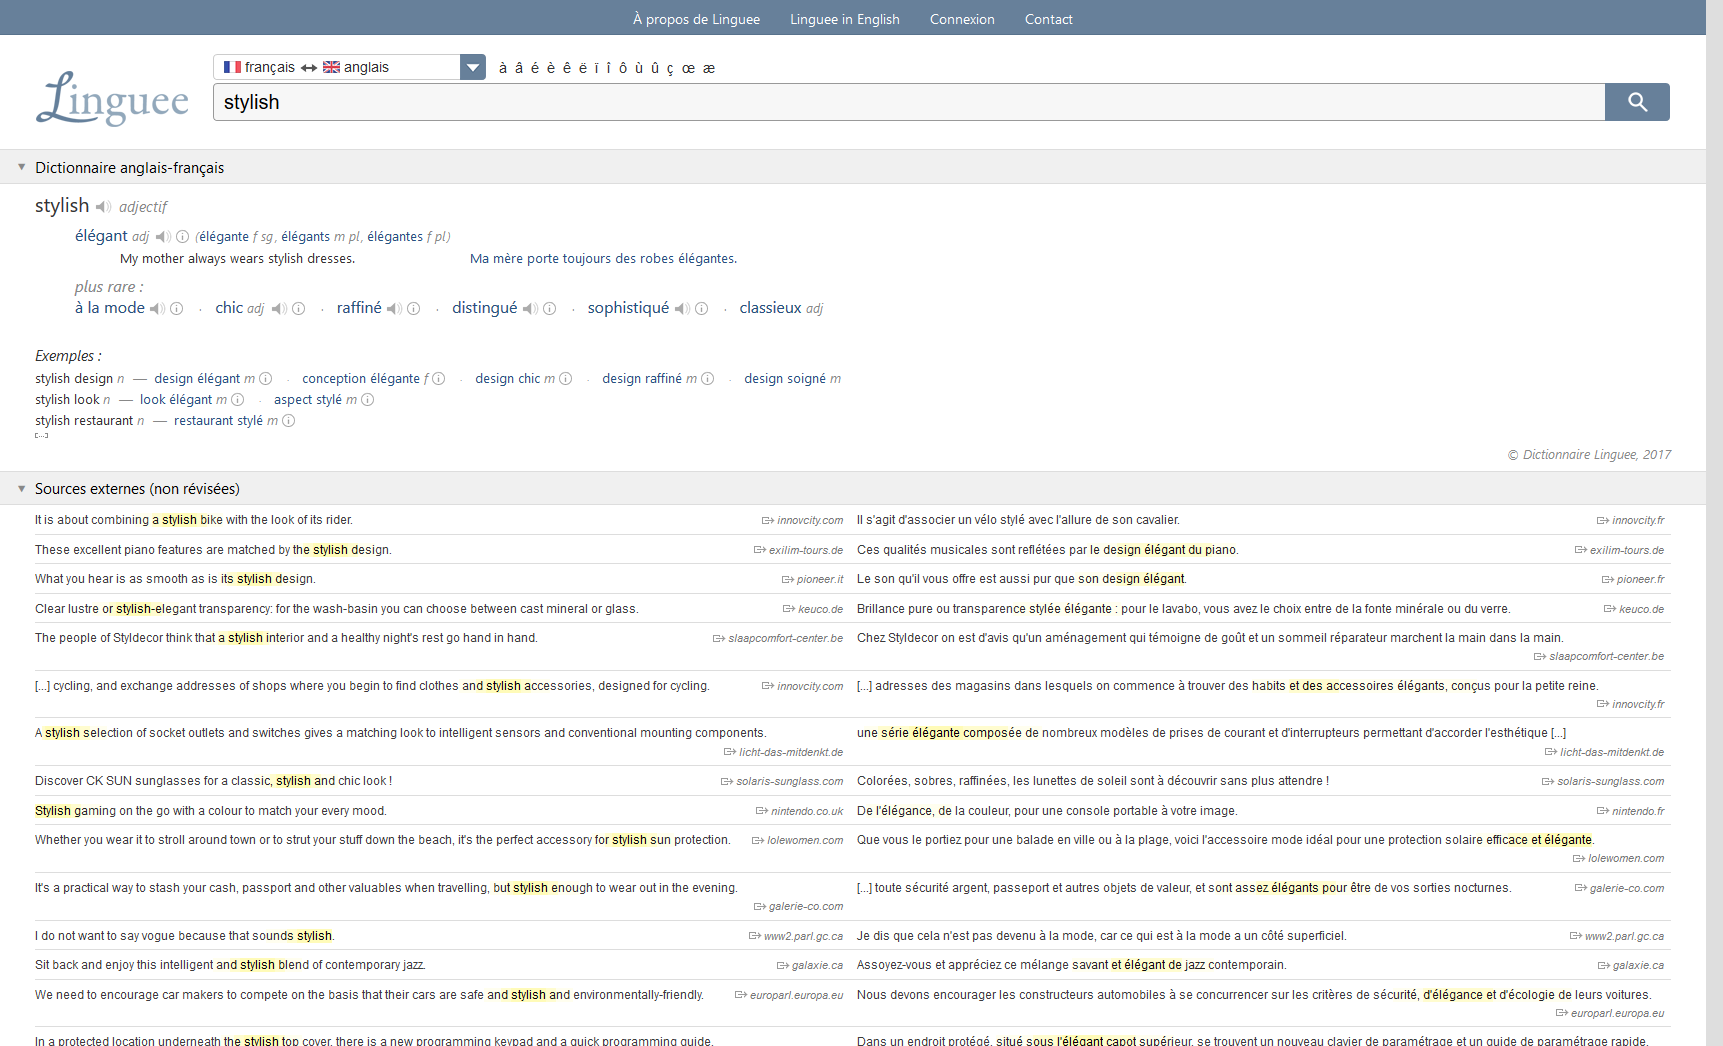1723x1046 pixels.
Task: Open the français-anglais language dropdown
Action: pyautogui.click(x=472, y=67)
